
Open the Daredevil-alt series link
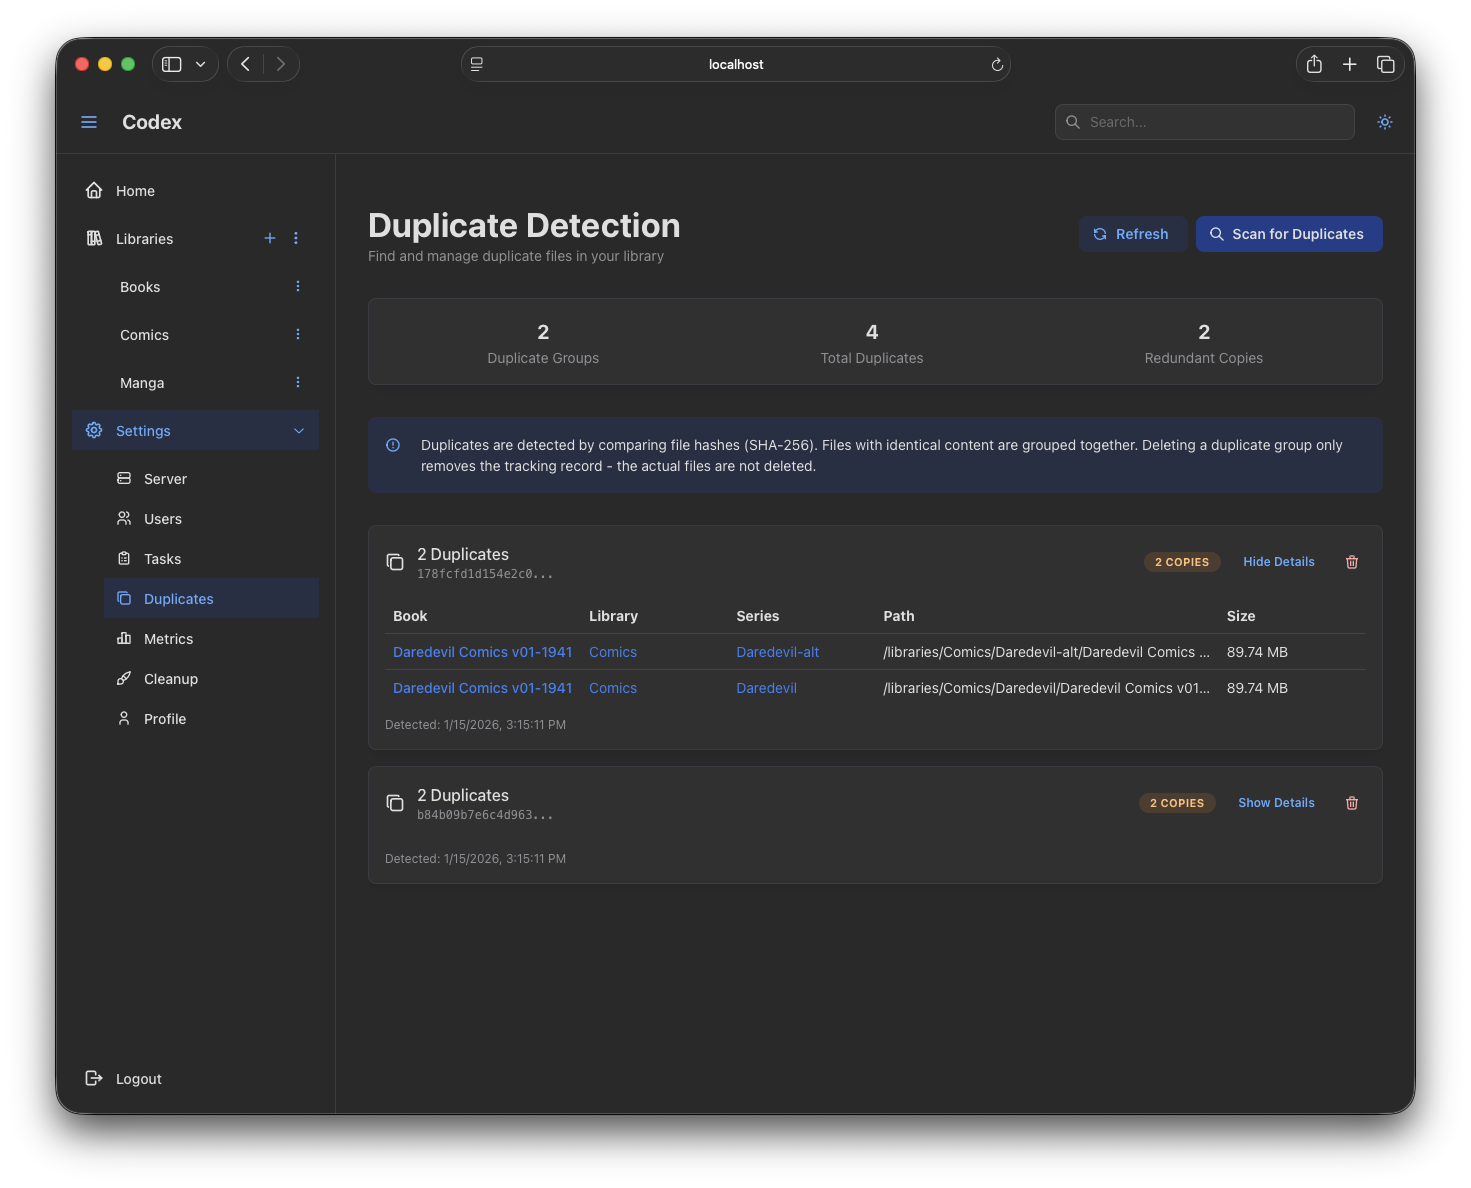point(777,652)
